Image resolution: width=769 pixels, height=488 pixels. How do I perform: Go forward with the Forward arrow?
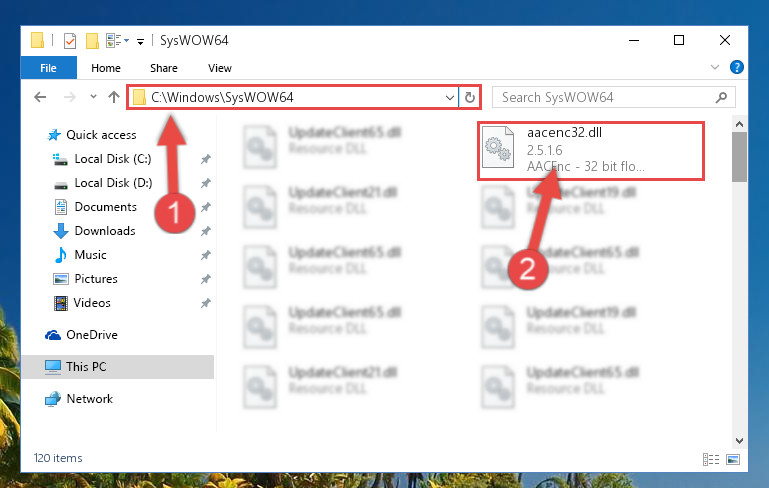(x=70, y=97)
